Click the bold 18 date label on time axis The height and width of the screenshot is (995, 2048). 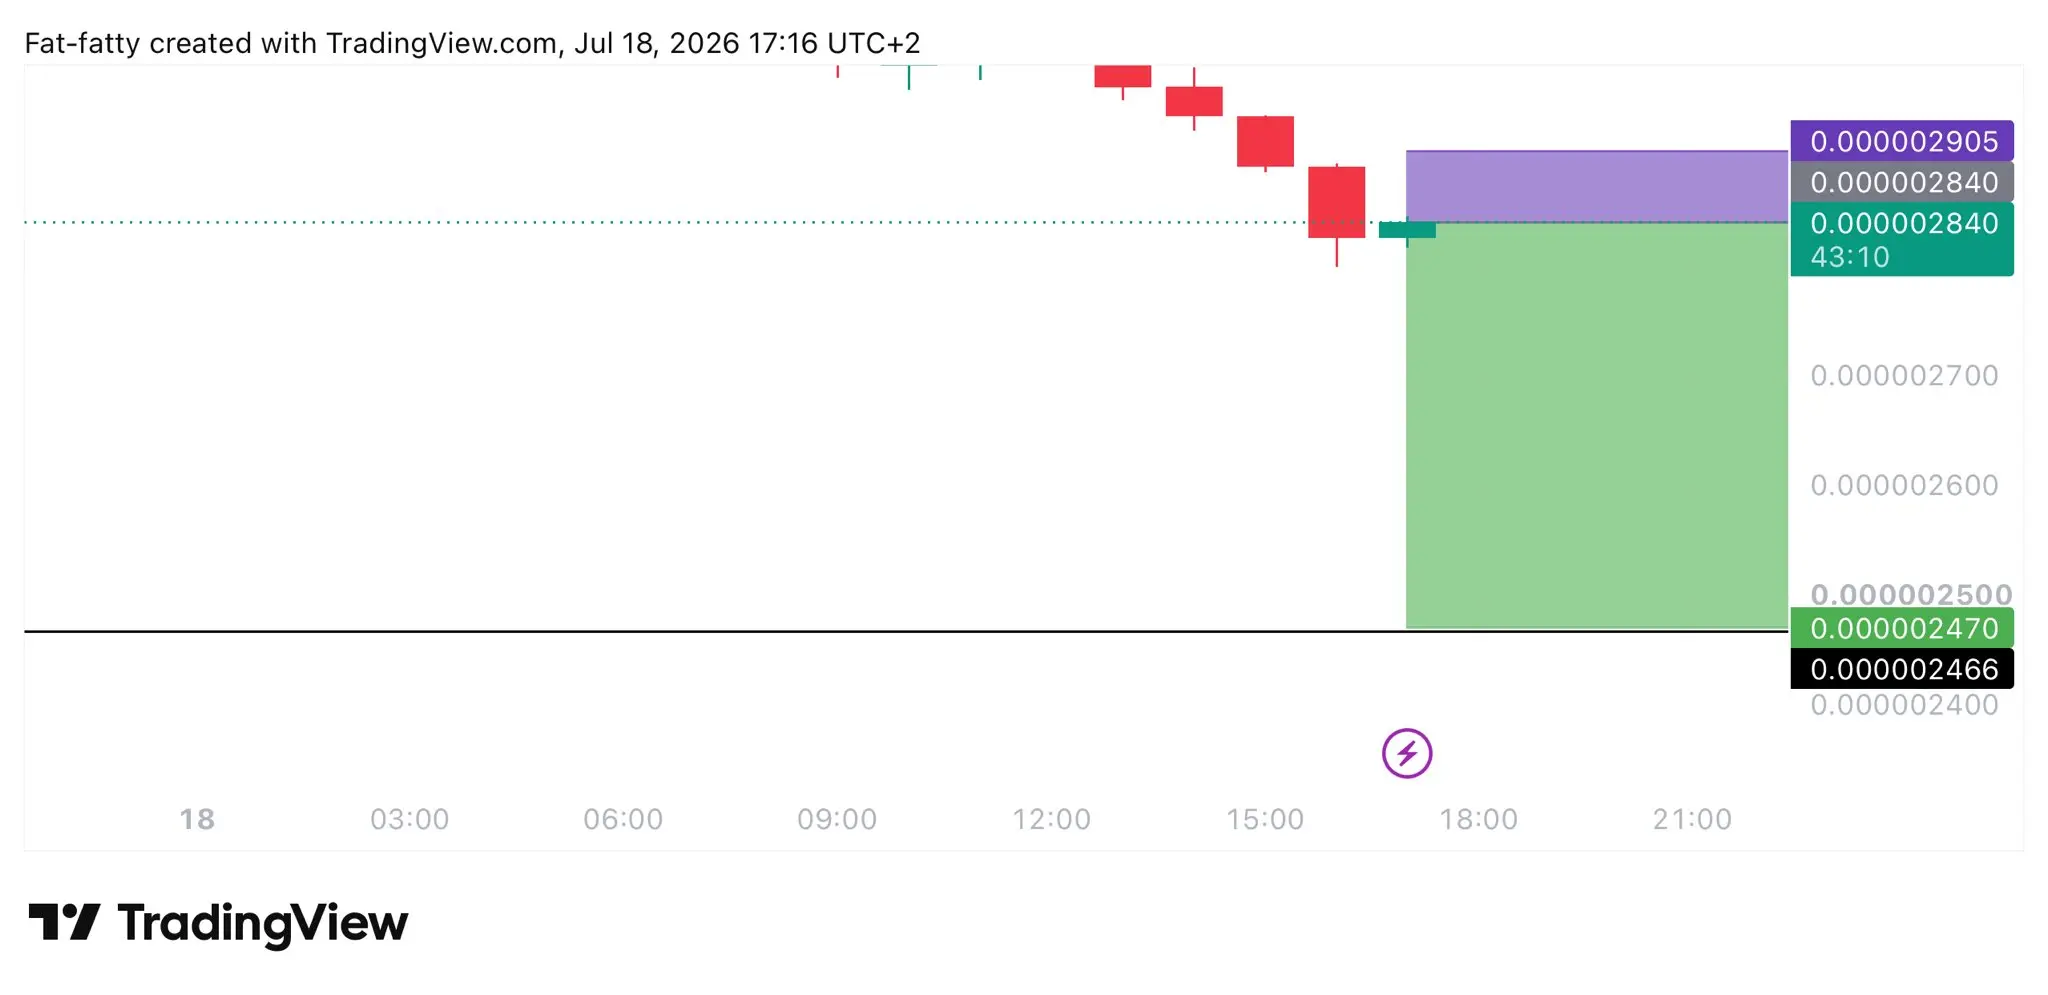[x=197, y=819]
